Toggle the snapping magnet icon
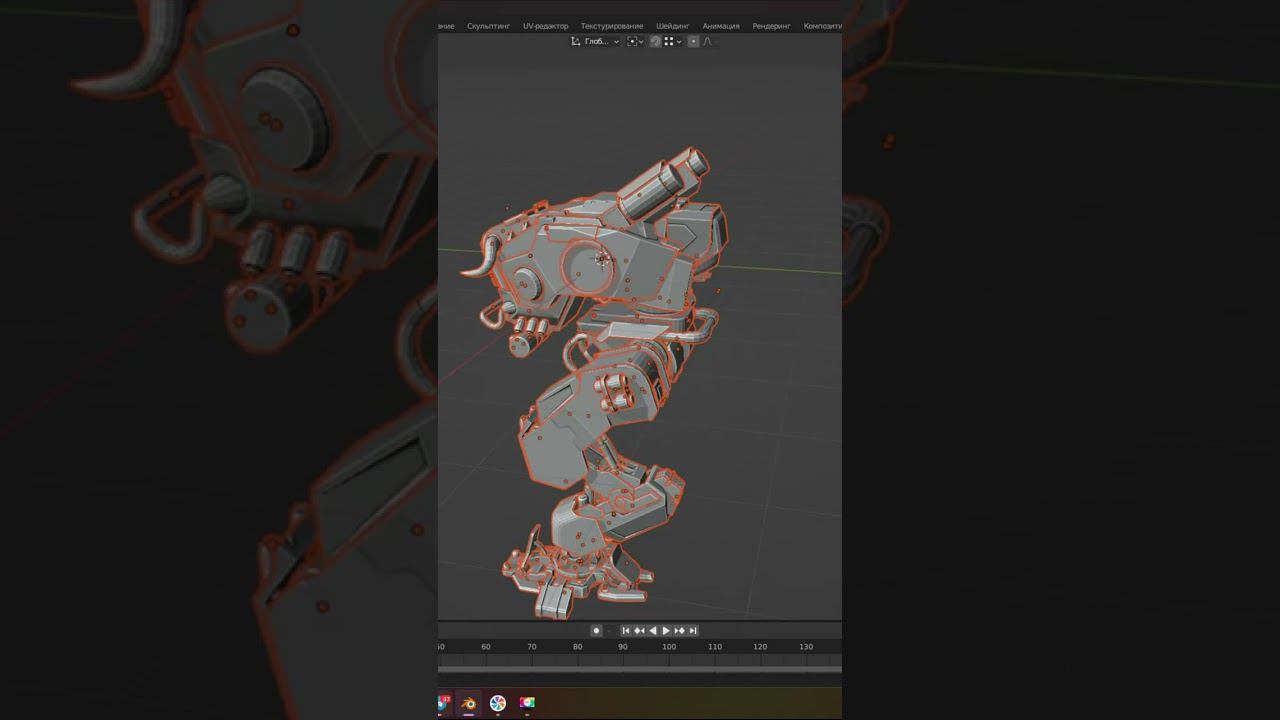The image size is (1280, 720). (655, 41)
